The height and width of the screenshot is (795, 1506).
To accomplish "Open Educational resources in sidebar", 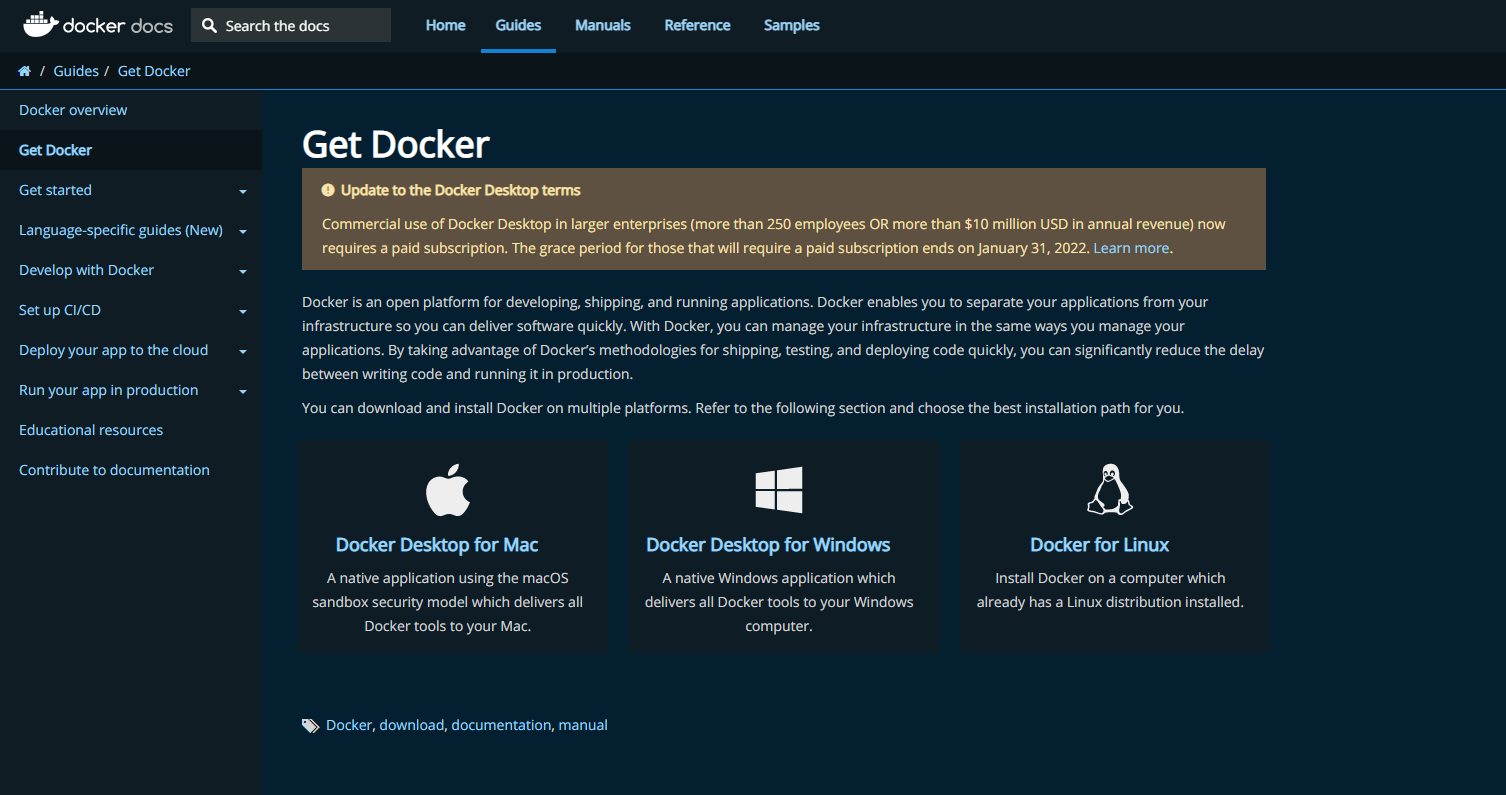I will click(91, 430).
